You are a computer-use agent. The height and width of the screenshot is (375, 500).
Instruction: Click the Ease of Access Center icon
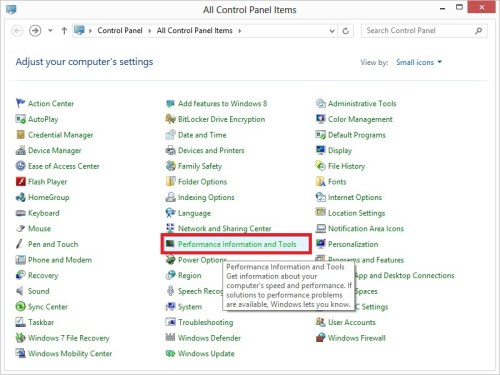click(x=20, y=166)
